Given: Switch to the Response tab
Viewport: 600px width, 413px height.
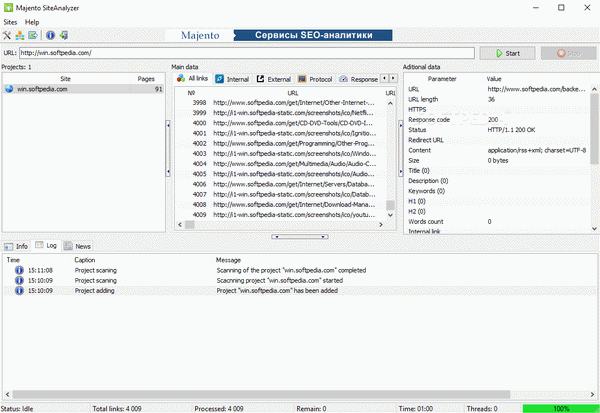Looking at the screenshot, I should [x=359, y=79].
